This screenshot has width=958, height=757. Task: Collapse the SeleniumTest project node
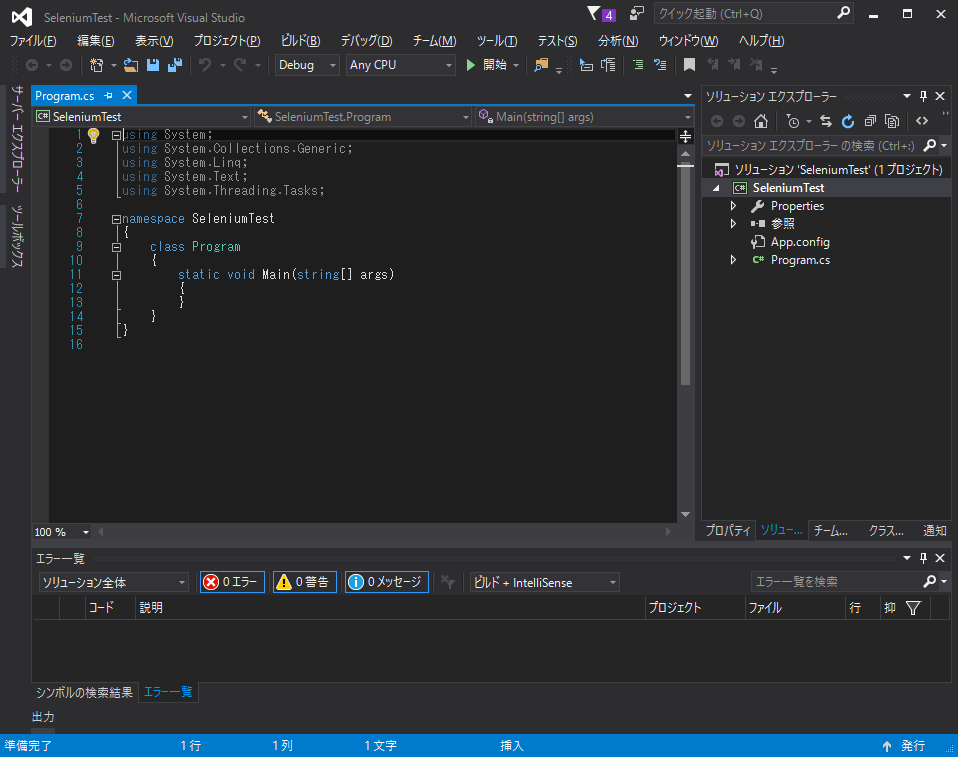coord(716,188)
